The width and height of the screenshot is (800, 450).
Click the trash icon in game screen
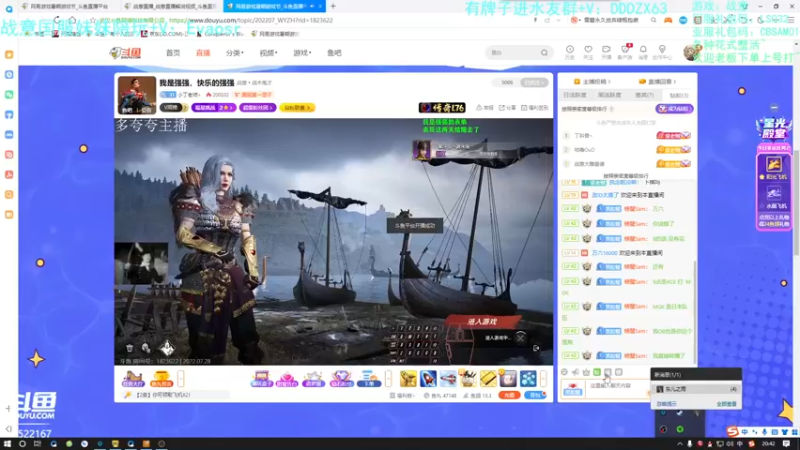(130, 348)
